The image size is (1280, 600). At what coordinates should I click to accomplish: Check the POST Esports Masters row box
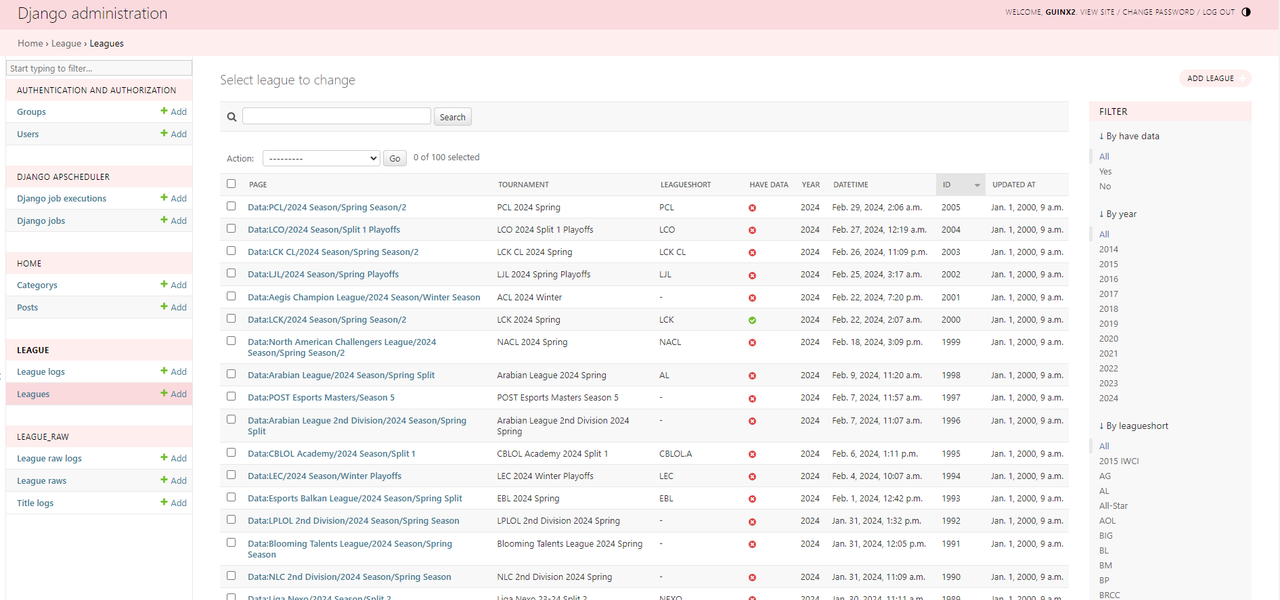[232, 397]
